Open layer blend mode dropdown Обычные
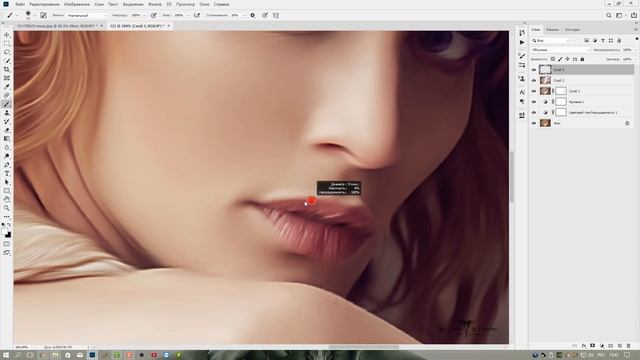This screenshot has width=640, height=360. point(560,50)
